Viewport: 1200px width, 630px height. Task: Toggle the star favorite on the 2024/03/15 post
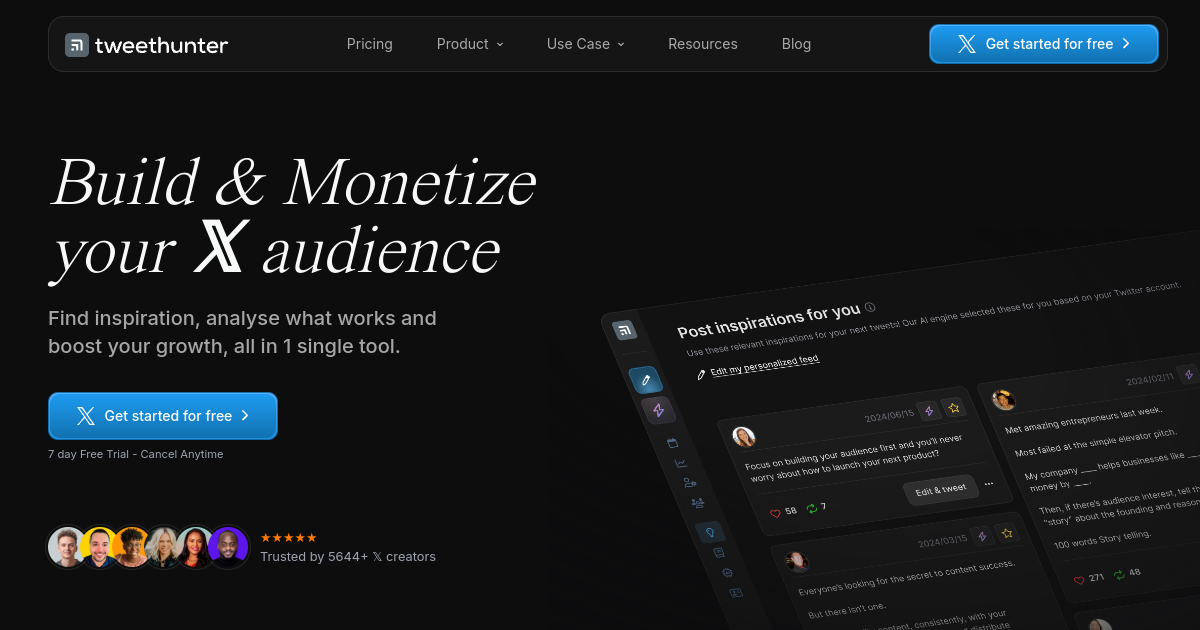click(x=1008, y=533)
